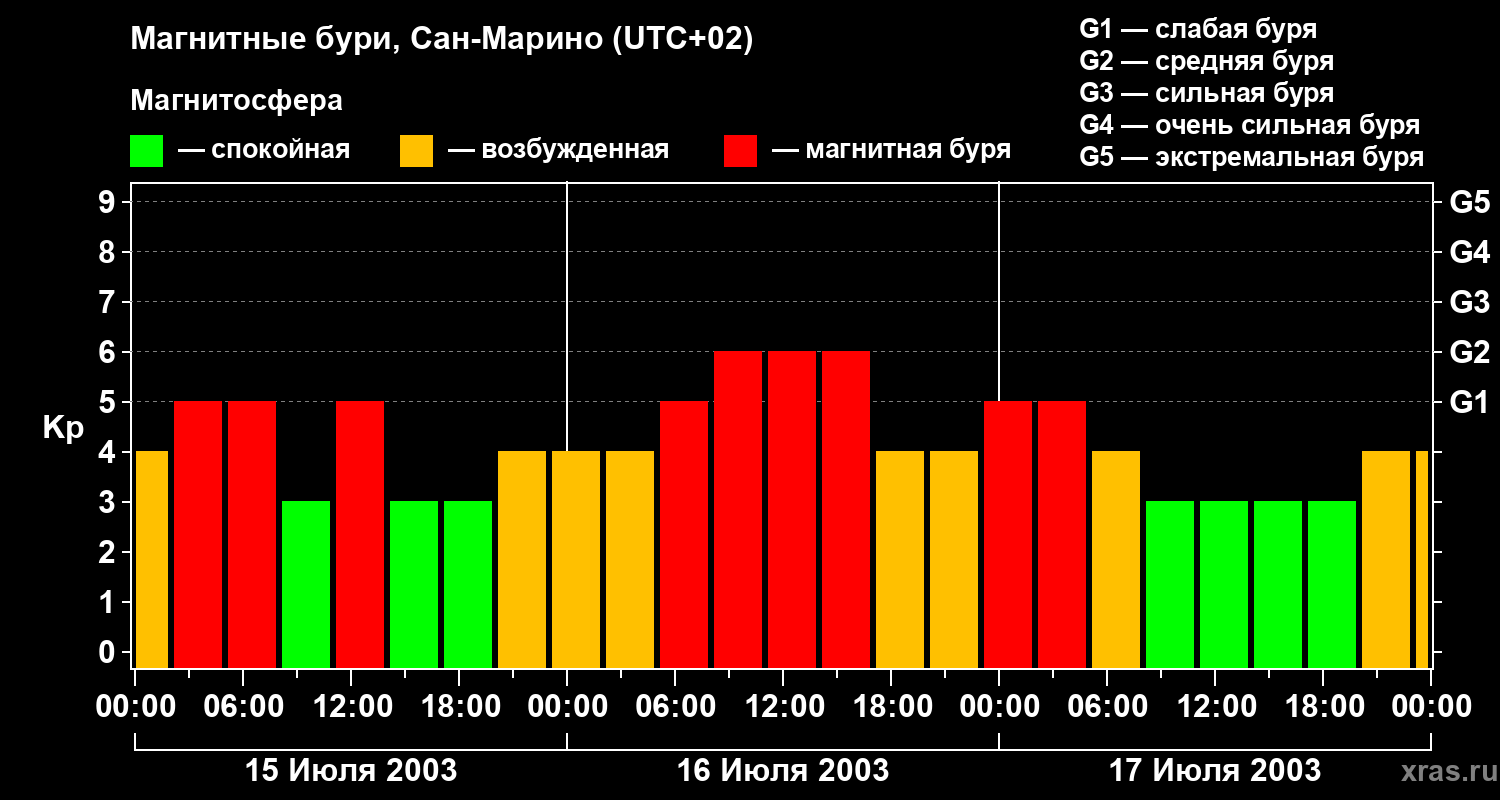Viewport: 1500px width, 800px height.
Task: Click the '06:00' time label under 17 July
Action: [1107, 707]
